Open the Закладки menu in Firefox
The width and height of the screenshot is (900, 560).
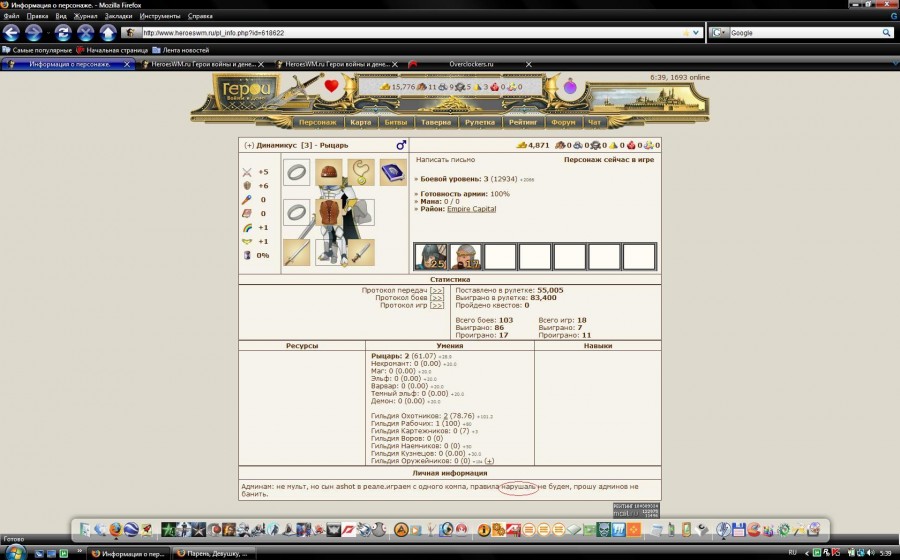[117, 17]
